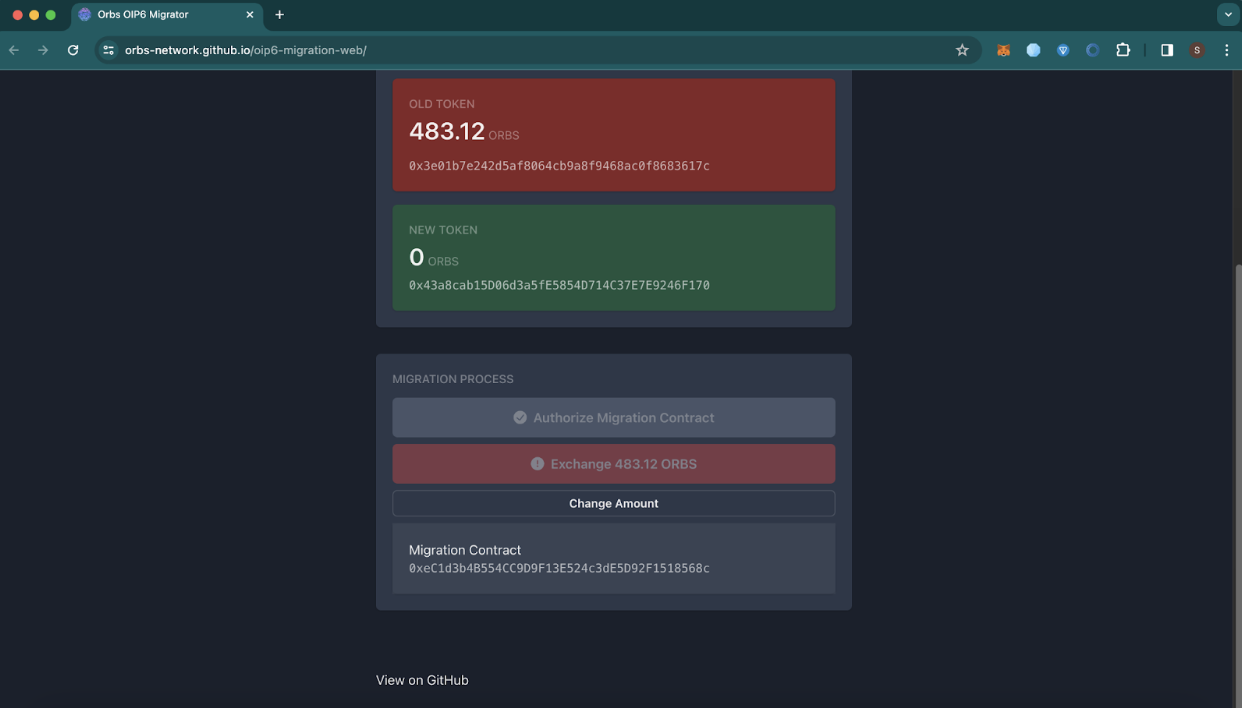The image size is (1242, 708).
Task: Click Exchange 483.12 ORBS
Action: point(613,463)
